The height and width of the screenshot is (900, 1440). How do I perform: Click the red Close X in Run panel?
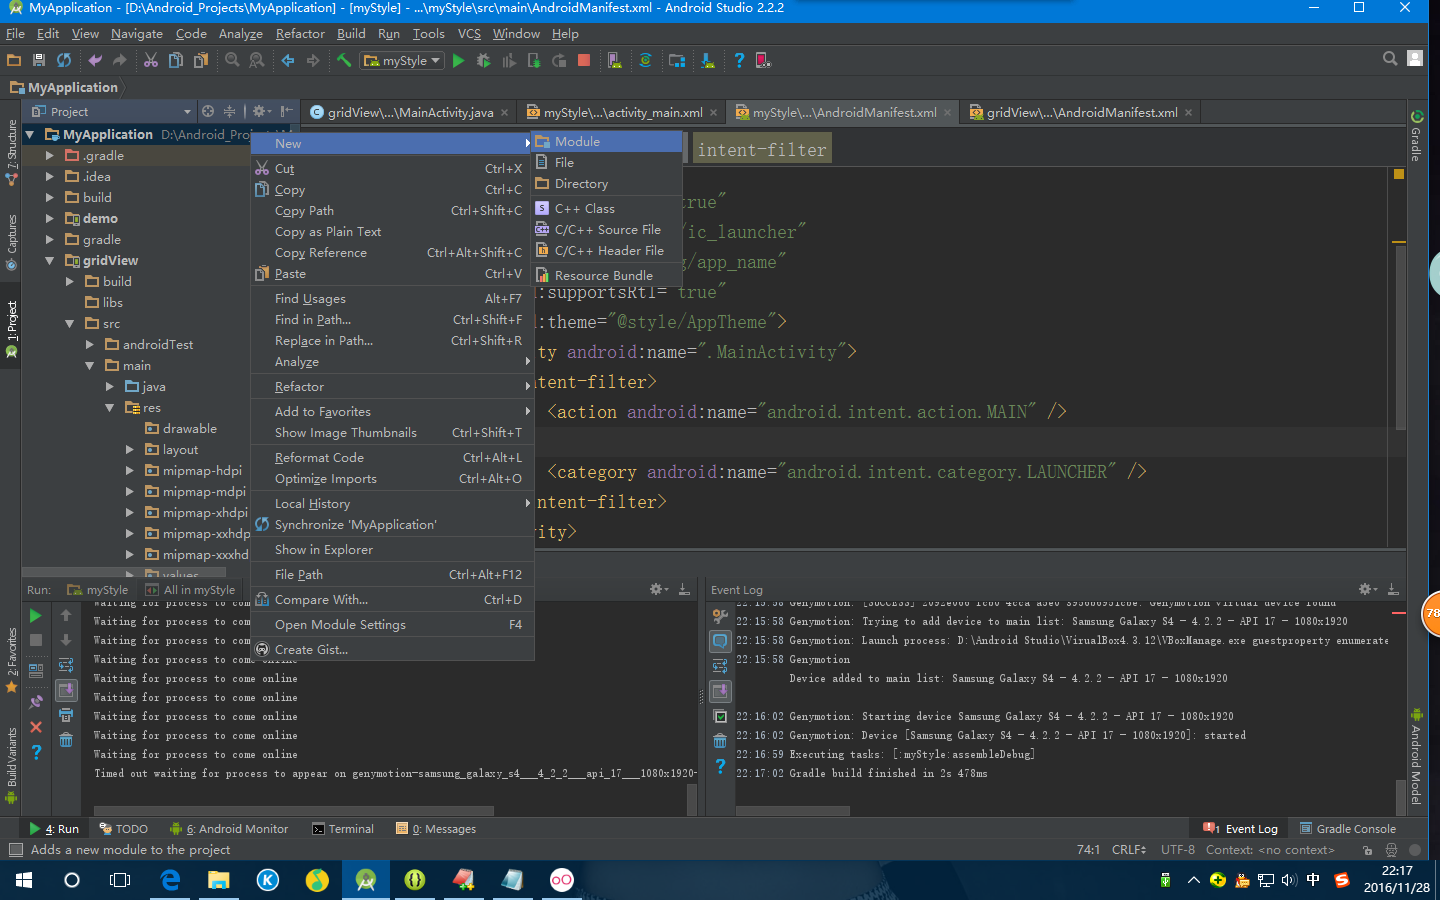[x=36, y=727]
